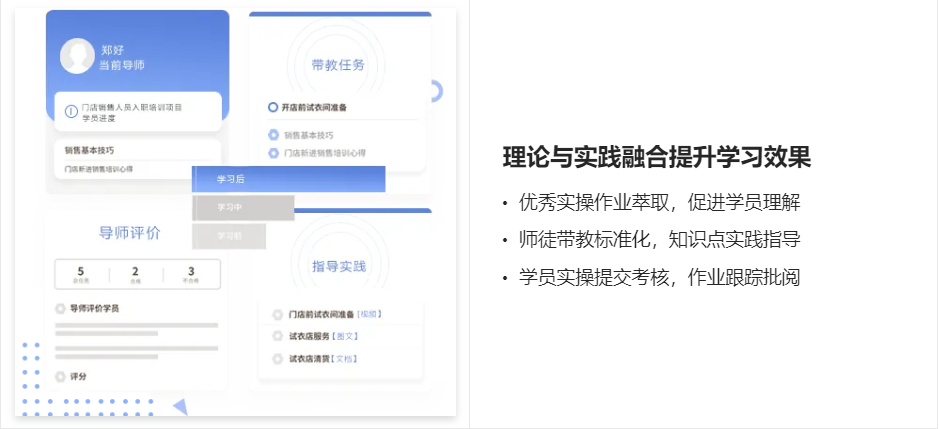Image resolution: width=939 pixels, height=429 pixels.
Task: Click the line 师徒带教标准化，知识点实践指导
Action: click(659, 240)
